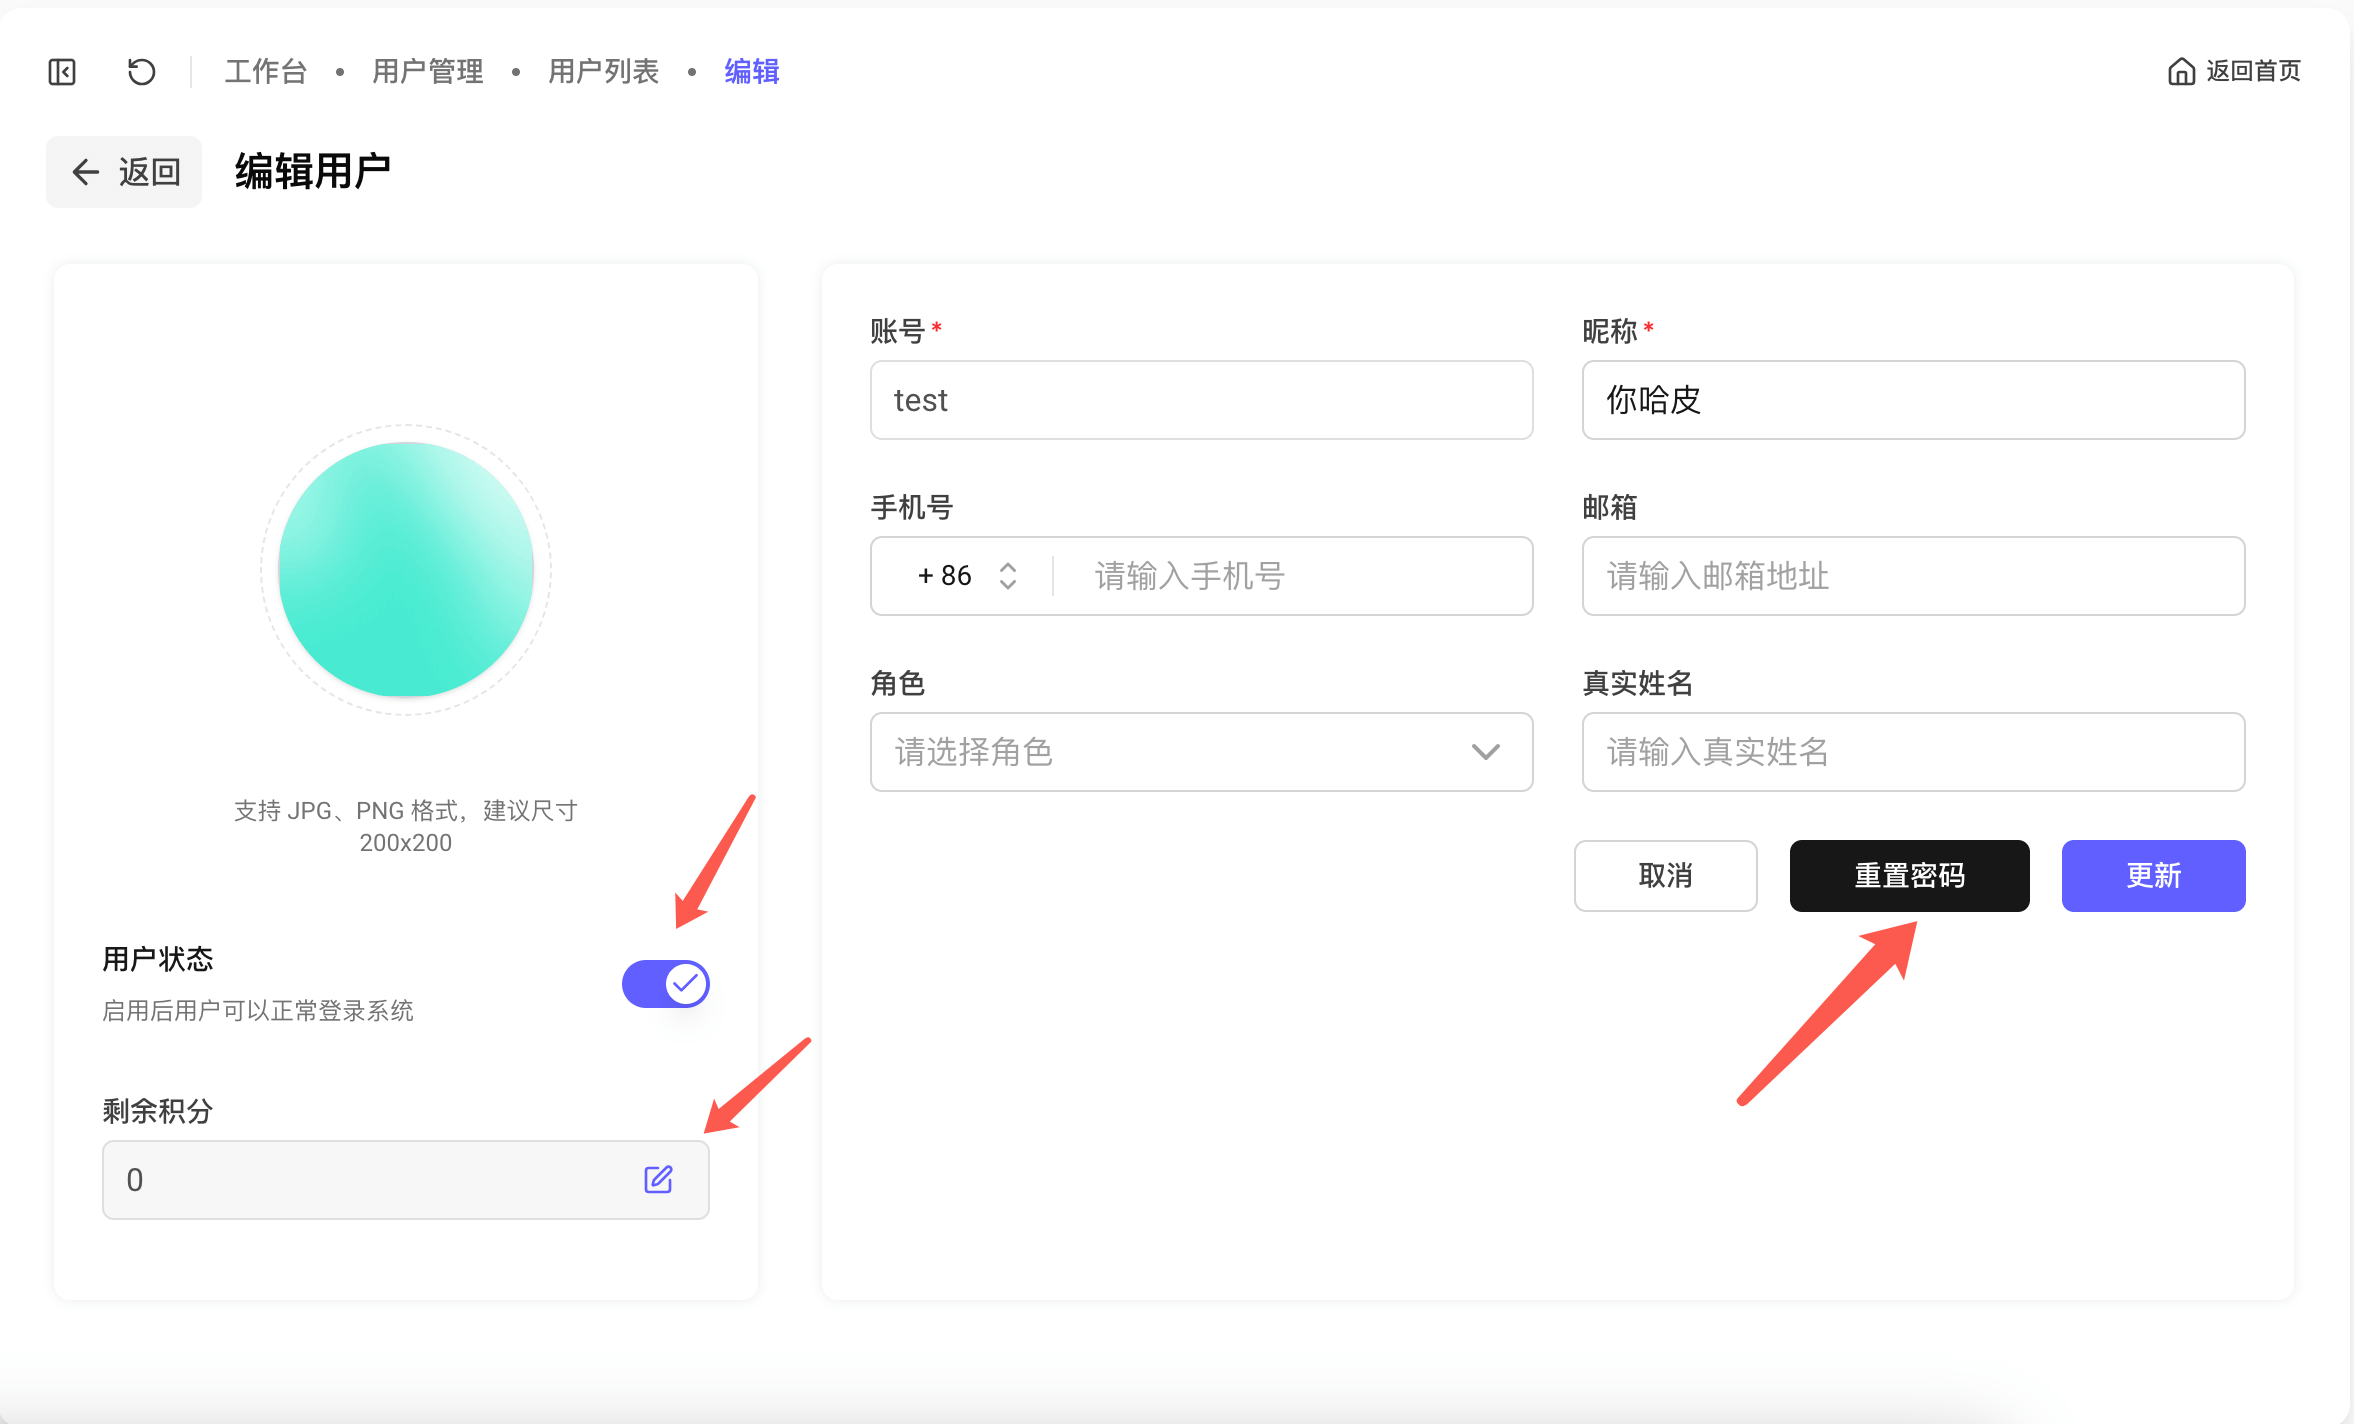The height and width of the screenshot is (1424, 2354).
Task: Click the back arrow 返回 button
Action: 124,172
